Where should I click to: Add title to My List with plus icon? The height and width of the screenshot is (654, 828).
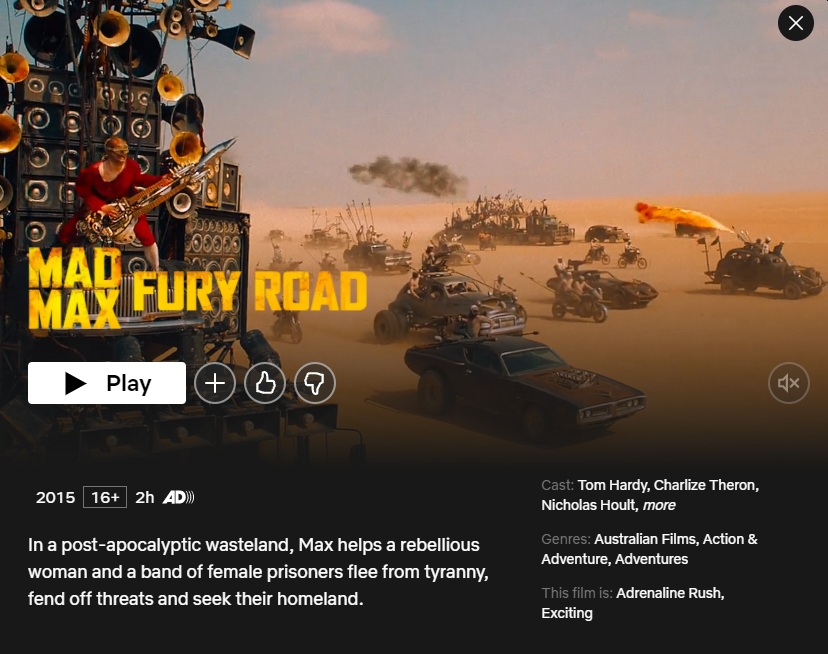point(215,383)
